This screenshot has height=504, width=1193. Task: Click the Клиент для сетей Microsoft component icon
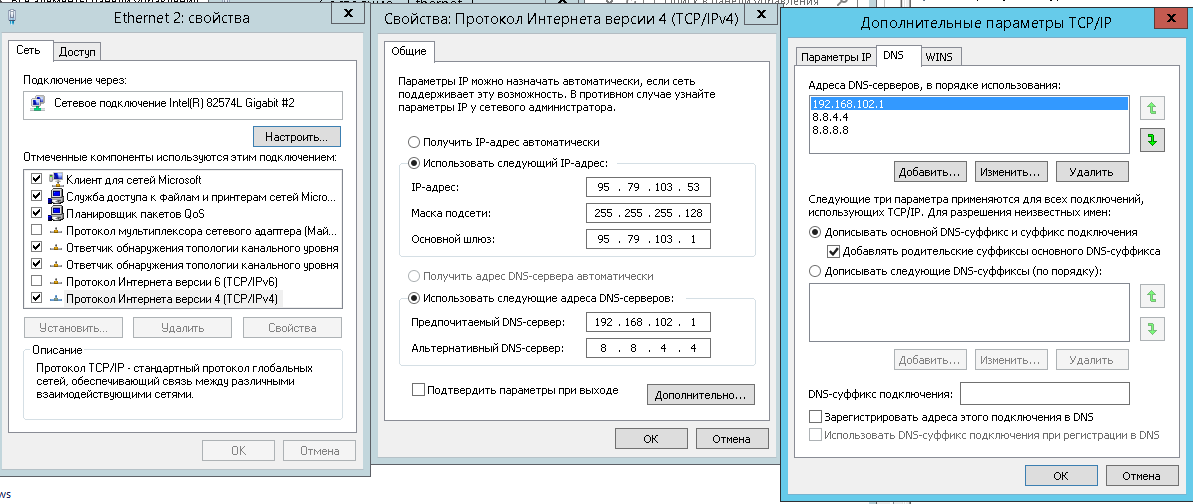click(56, 179)
